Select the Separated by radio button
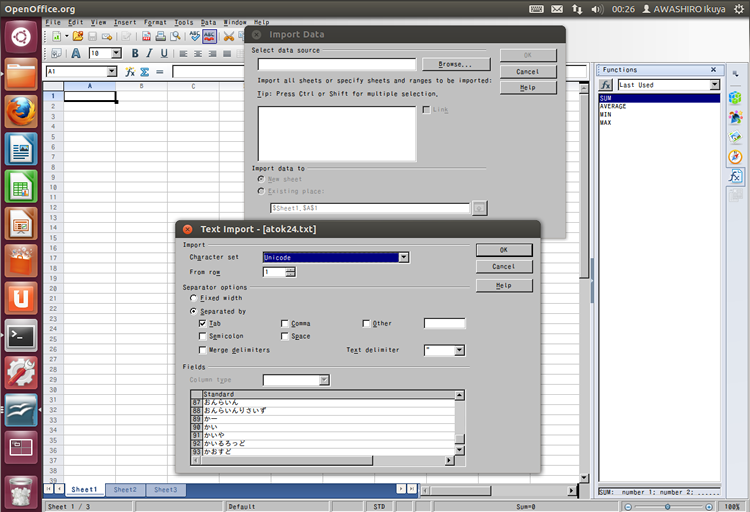Viewport: 750px width, 512px height. click(x=193, y=311)
